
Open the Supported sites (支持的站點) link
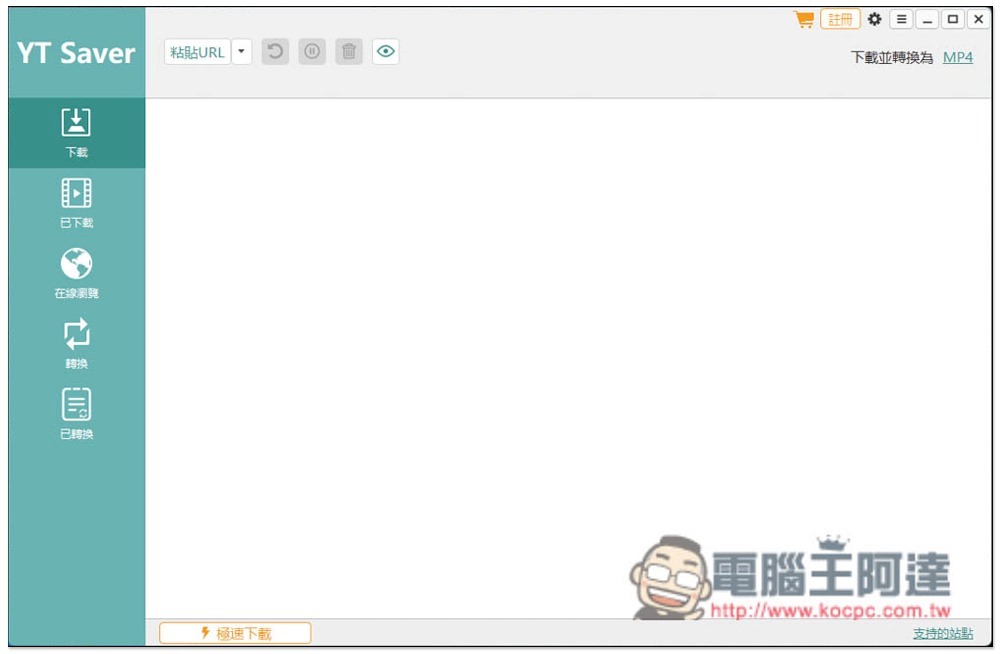(943, 634)
